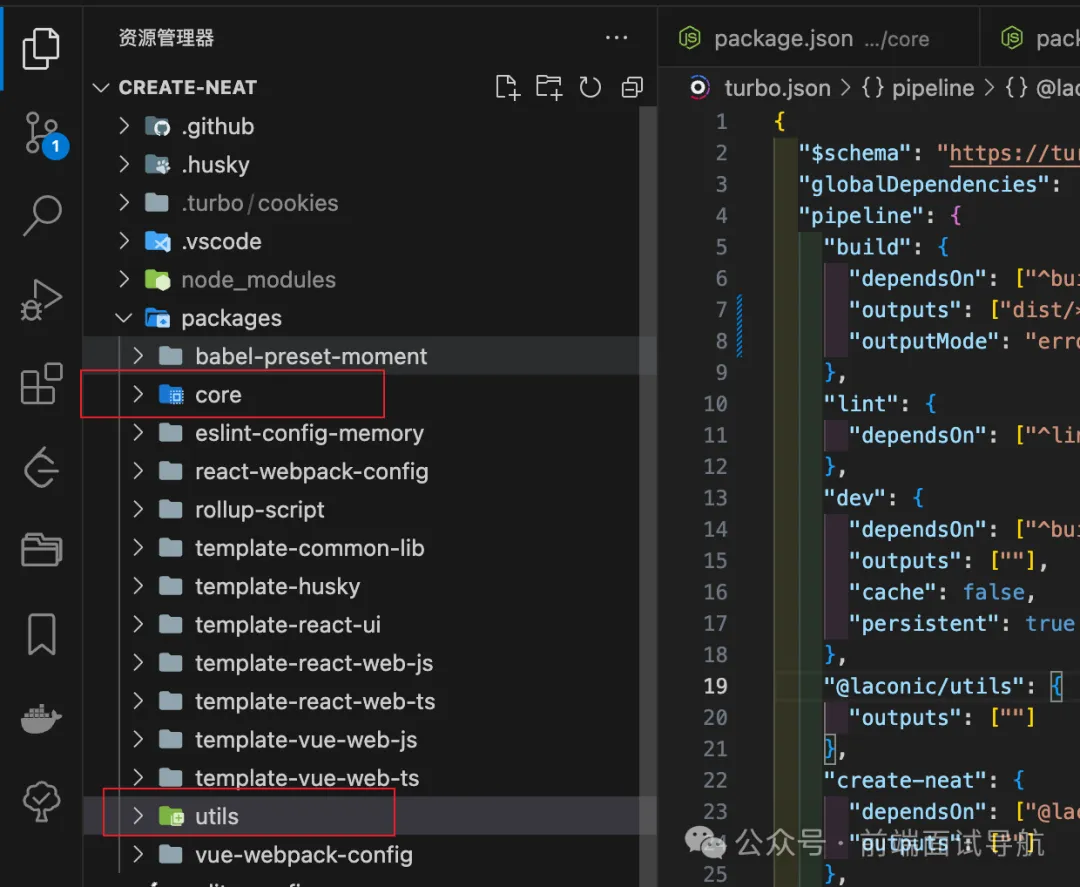Select the template-react-web-ts folder
The height and width of the screenshot is (887, 1080).
coord(314,702)
